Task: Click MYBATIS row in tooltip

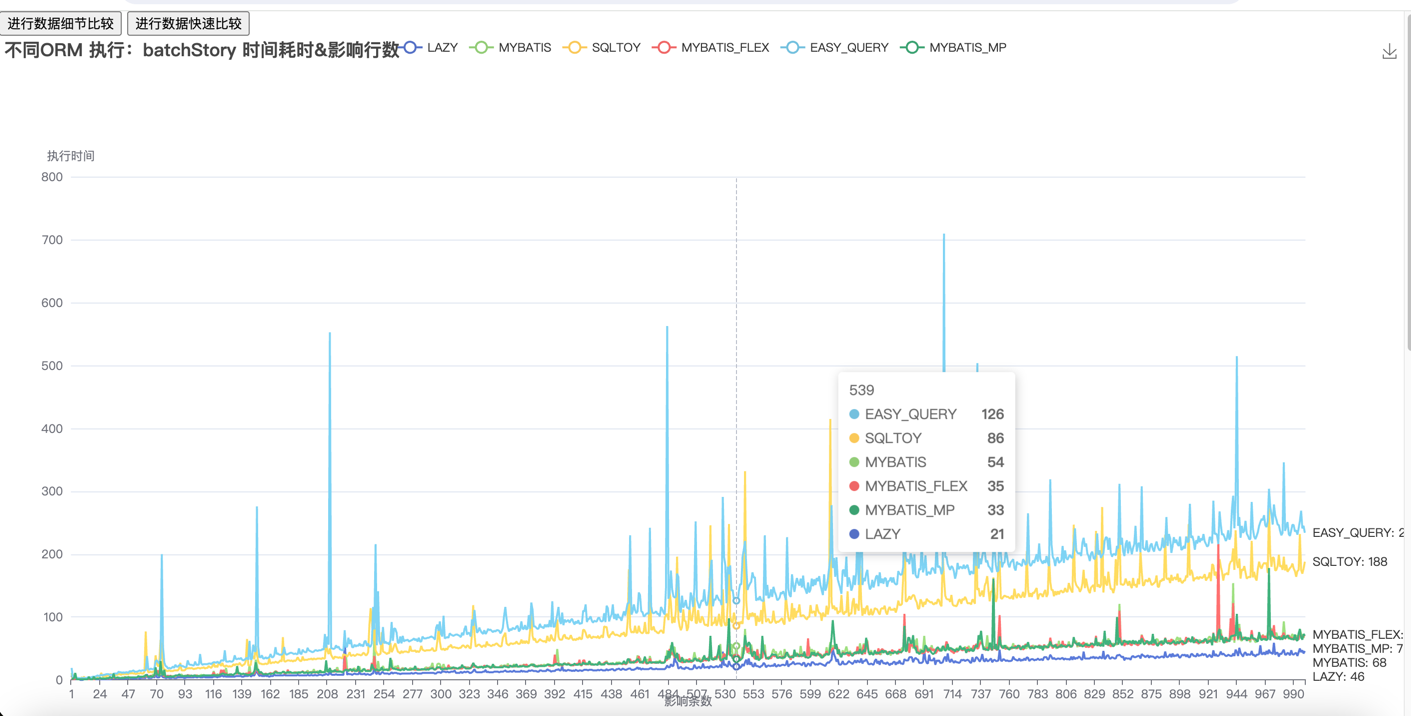Action: (x=926, y=462)
